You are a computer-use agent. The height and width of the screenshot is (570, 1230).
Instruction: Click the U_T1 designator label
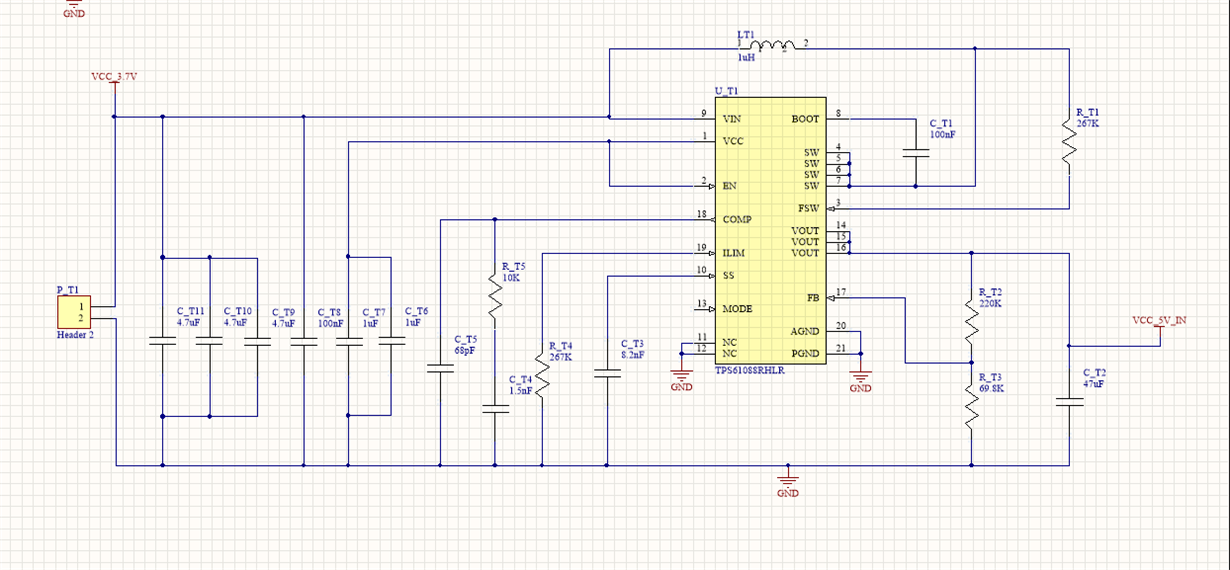coord(726,91)
